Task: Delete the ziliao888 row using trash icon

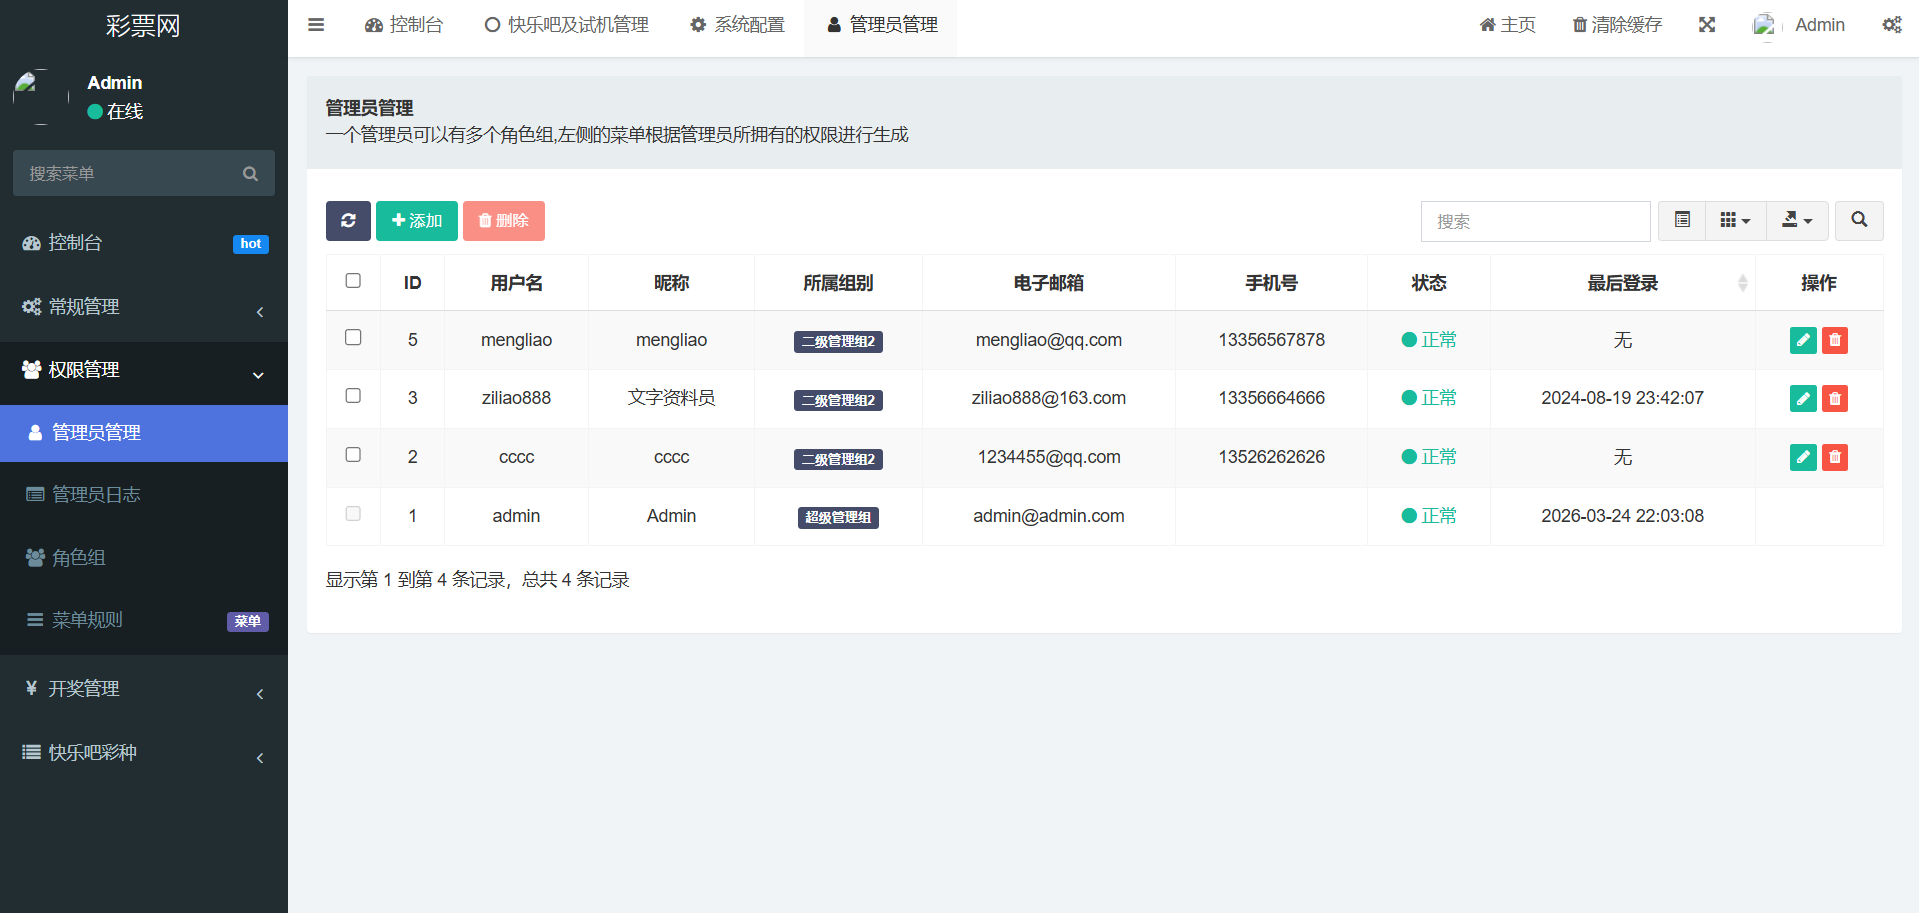Action: click(1834, 398)
